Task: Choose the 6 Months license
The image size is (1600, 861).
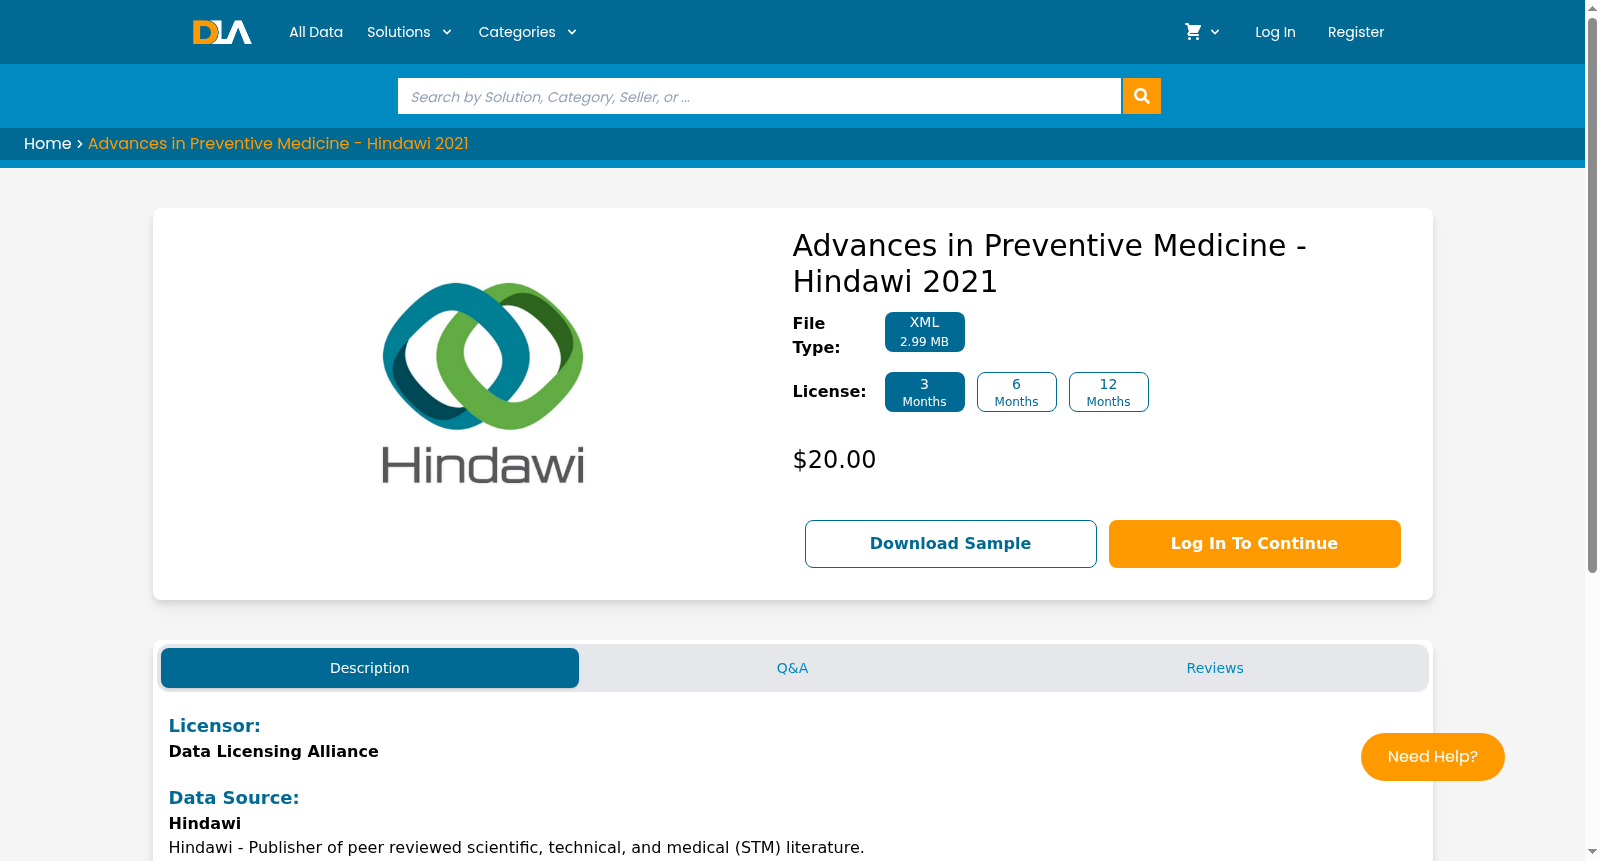Action: 1016,392
